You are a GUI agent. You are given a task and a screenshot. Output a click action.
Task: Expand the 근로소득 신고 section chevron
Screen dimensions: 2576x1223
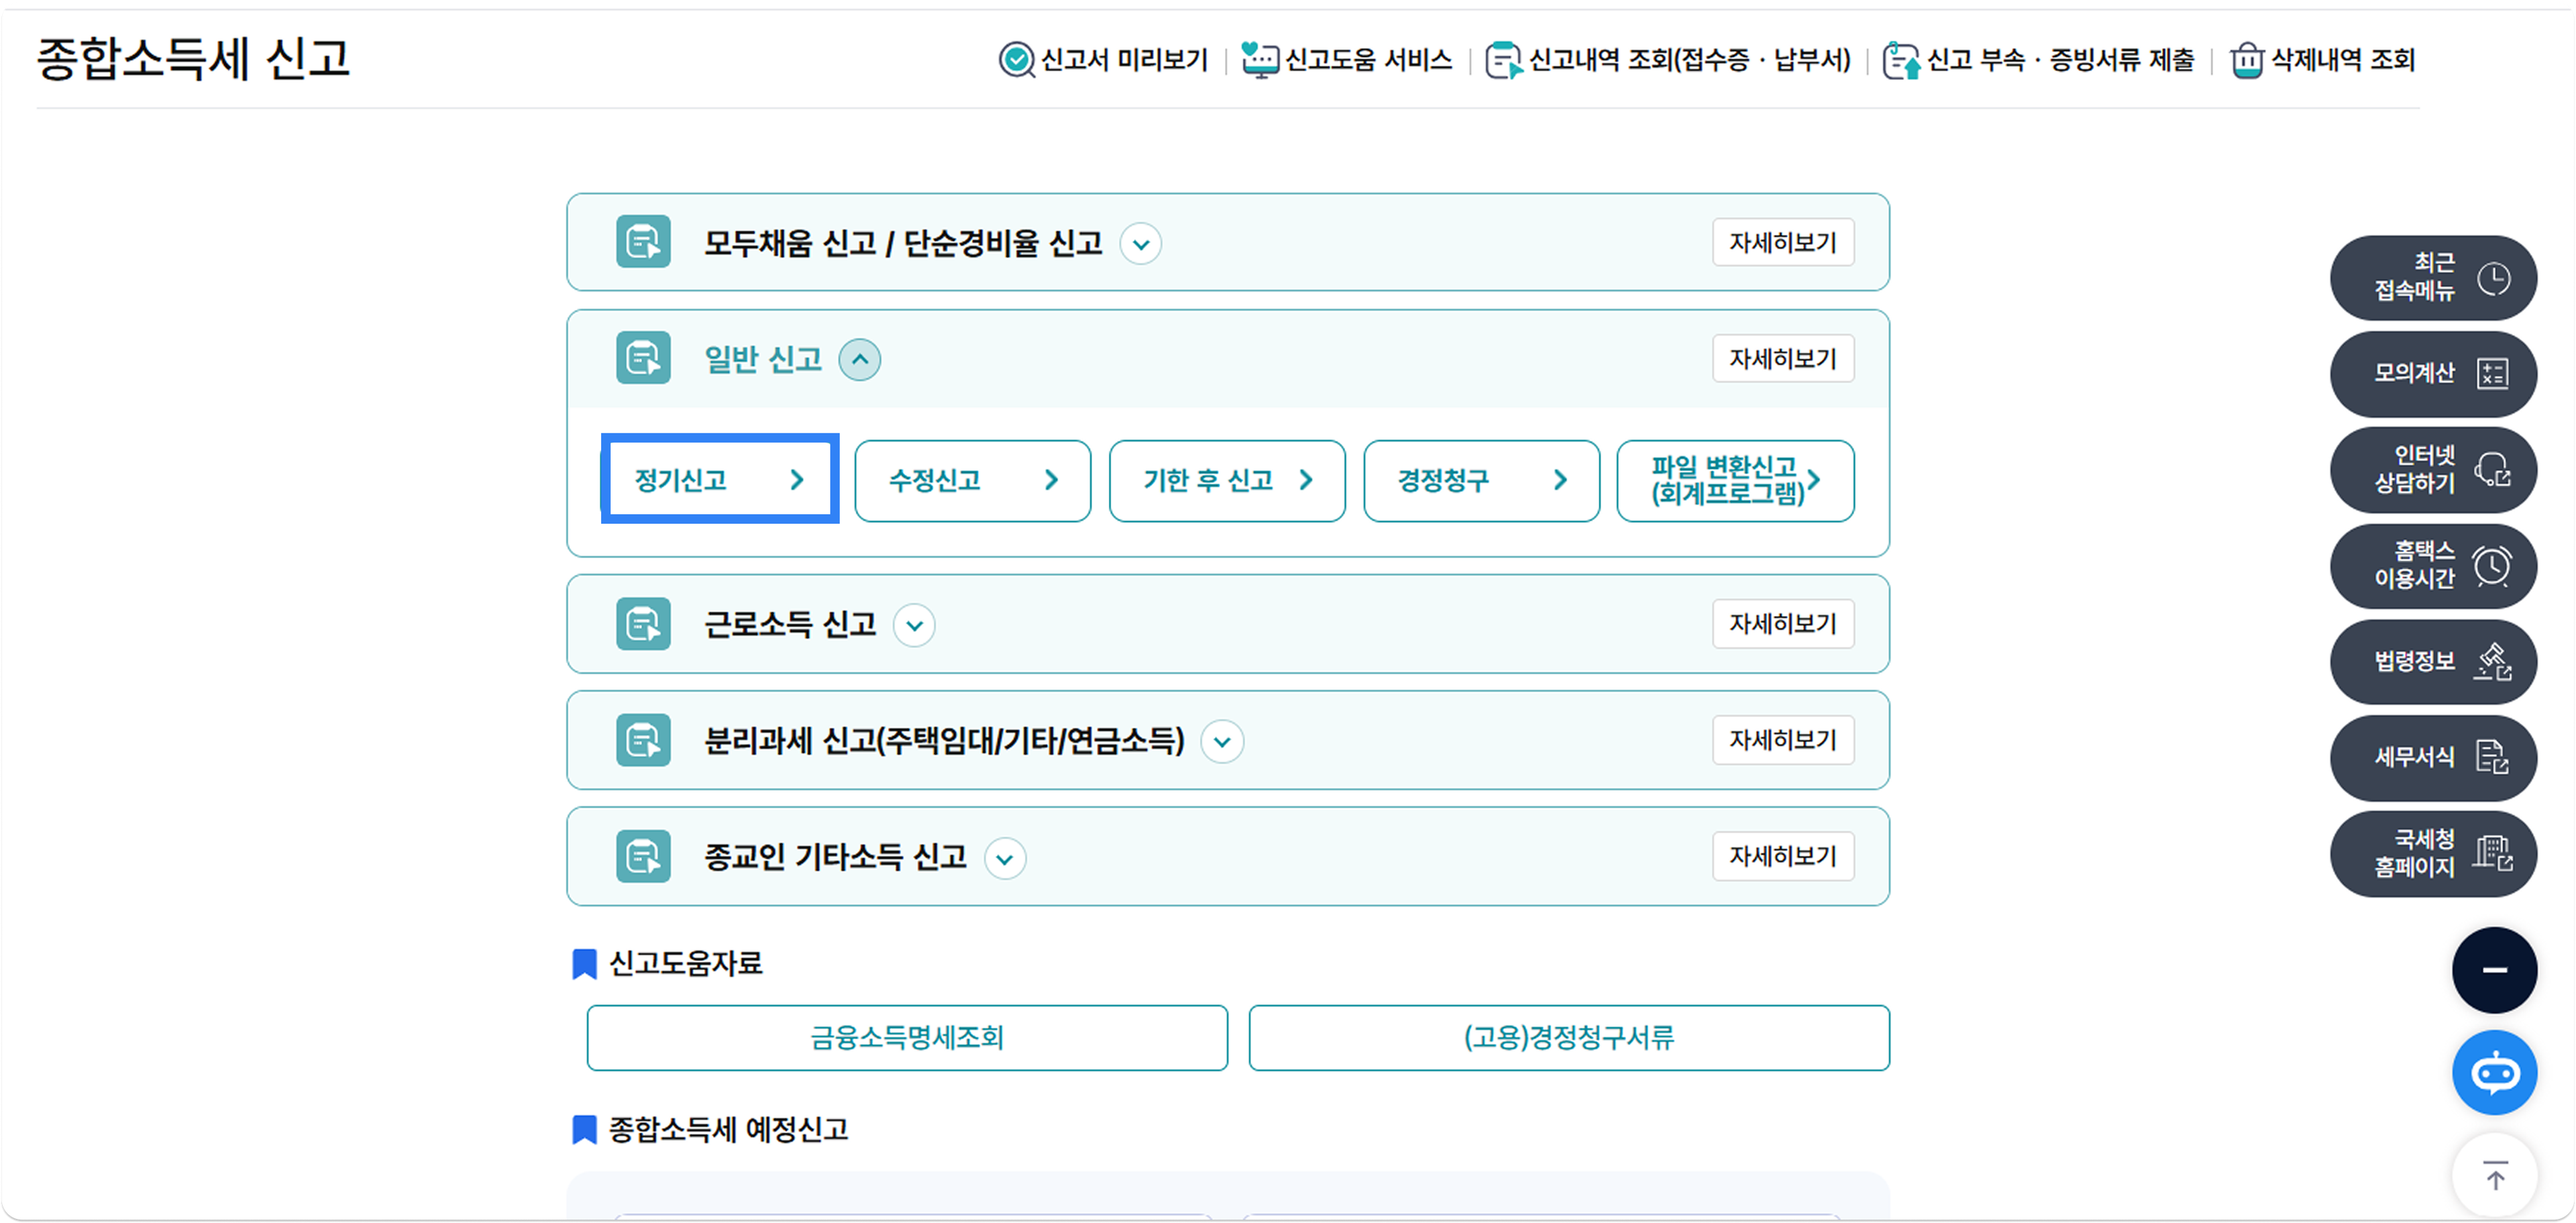pyautogui.click(x=914, y=626)
